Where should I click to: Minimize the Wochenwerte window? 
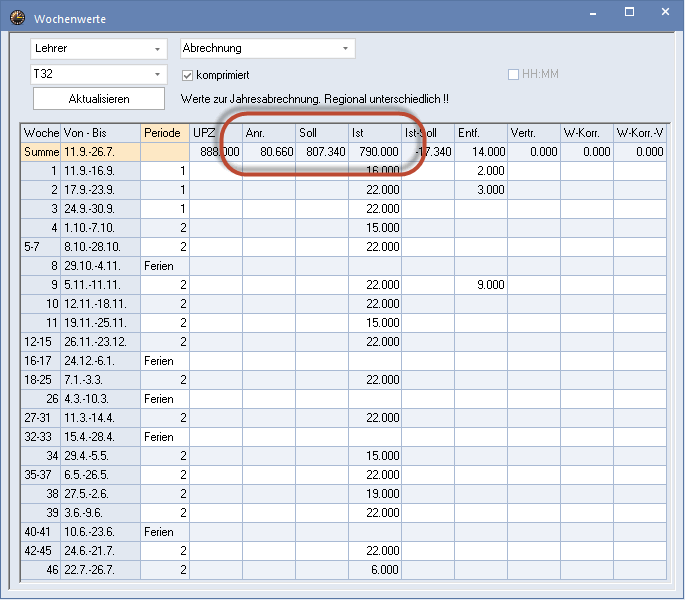[x=593, y=13]
